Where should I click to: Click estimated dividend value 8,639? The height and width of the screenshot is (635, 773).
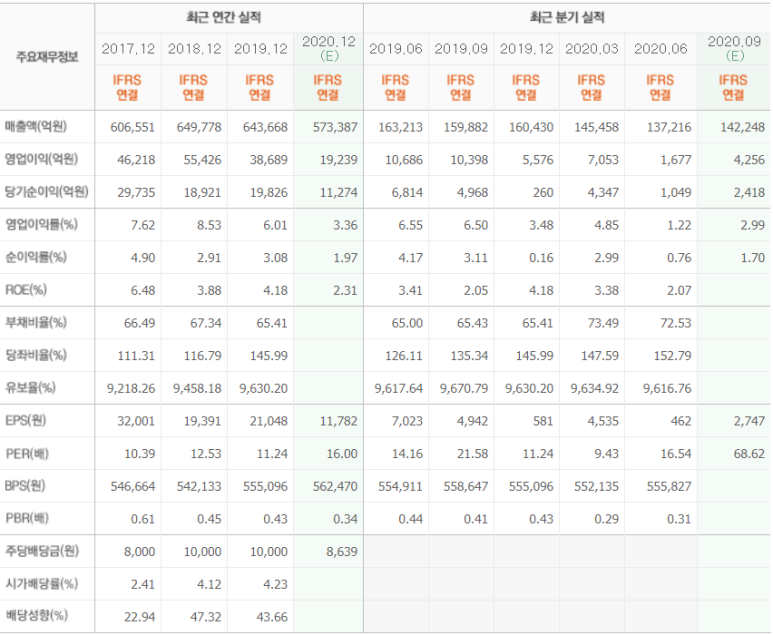tap(342, 552)
